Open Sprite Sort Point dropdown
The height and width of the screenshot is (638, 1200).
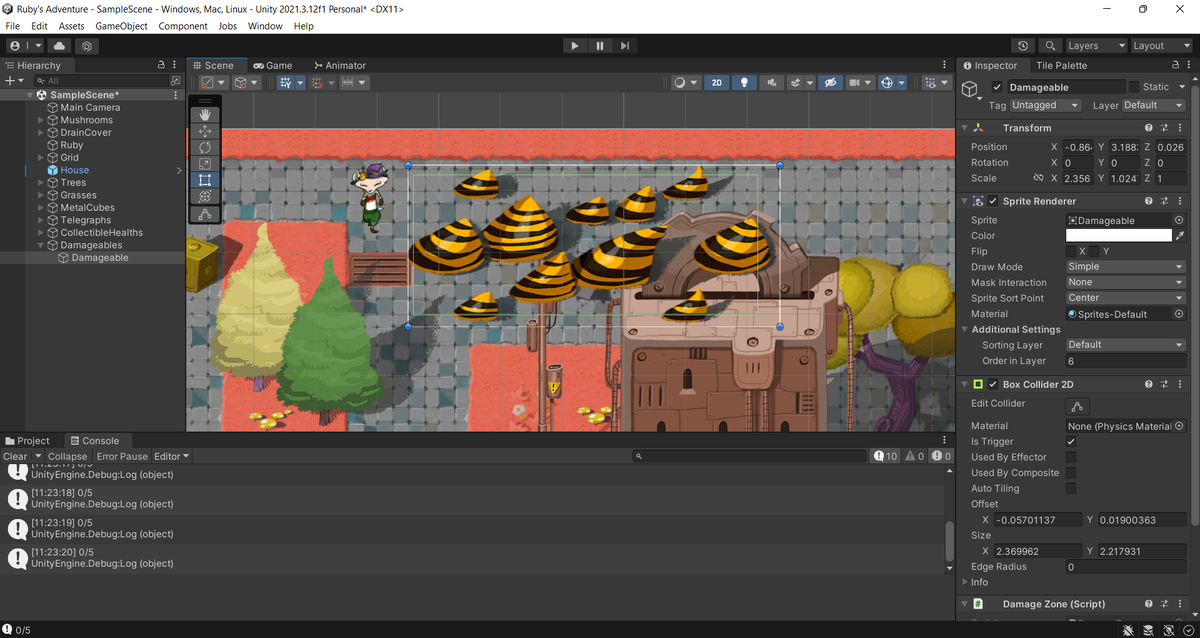tap(1125, 298)
